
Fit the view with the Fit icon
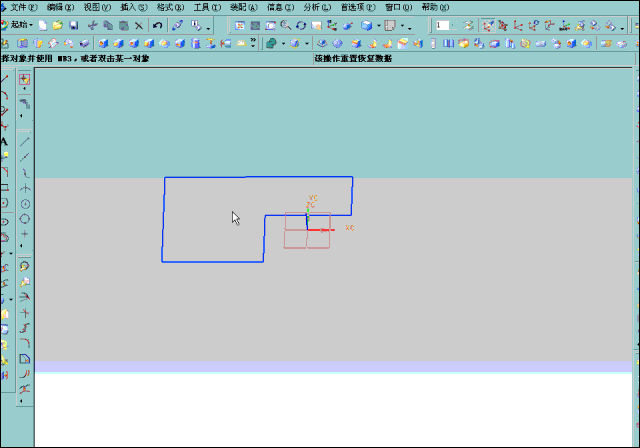[x=240, y=25]
